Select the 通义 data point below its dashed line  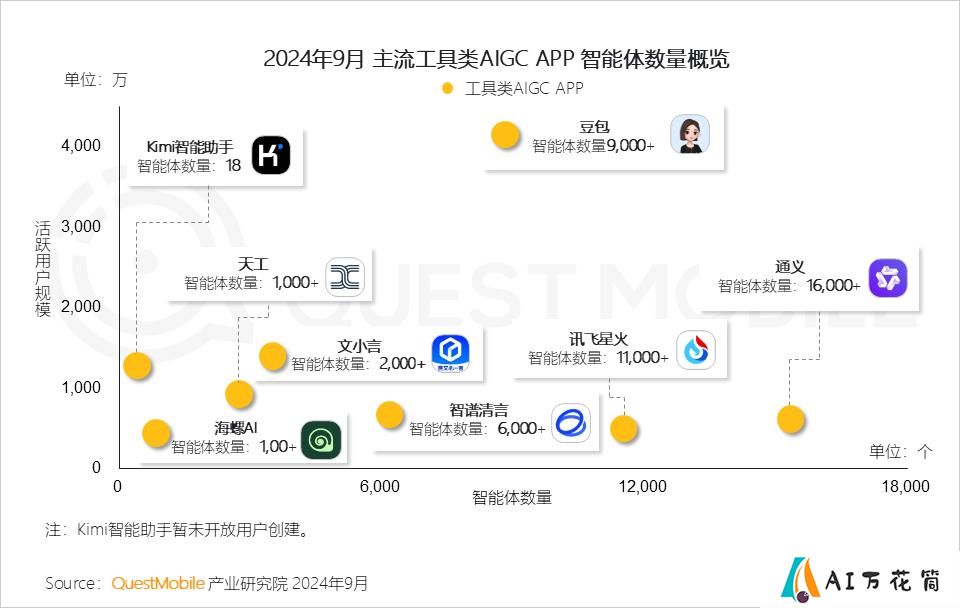tap(790, 419)
